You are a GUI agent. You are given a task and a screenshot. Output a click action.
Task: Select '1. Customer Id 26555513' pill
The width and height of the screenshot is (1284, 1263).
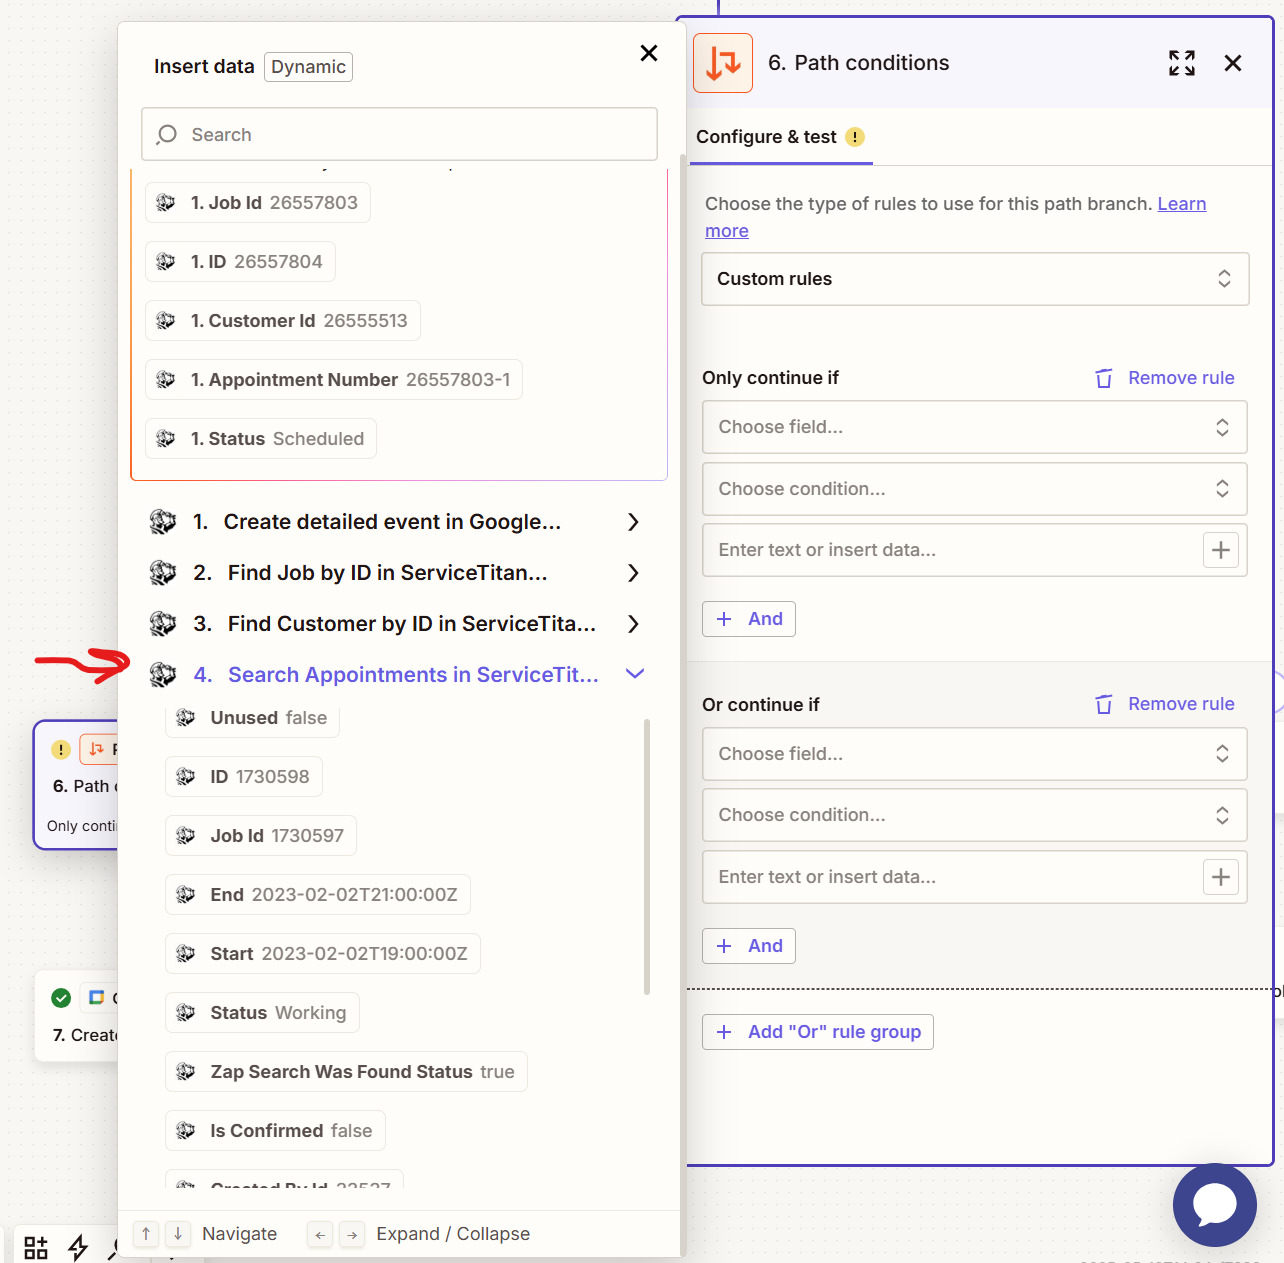283,321
